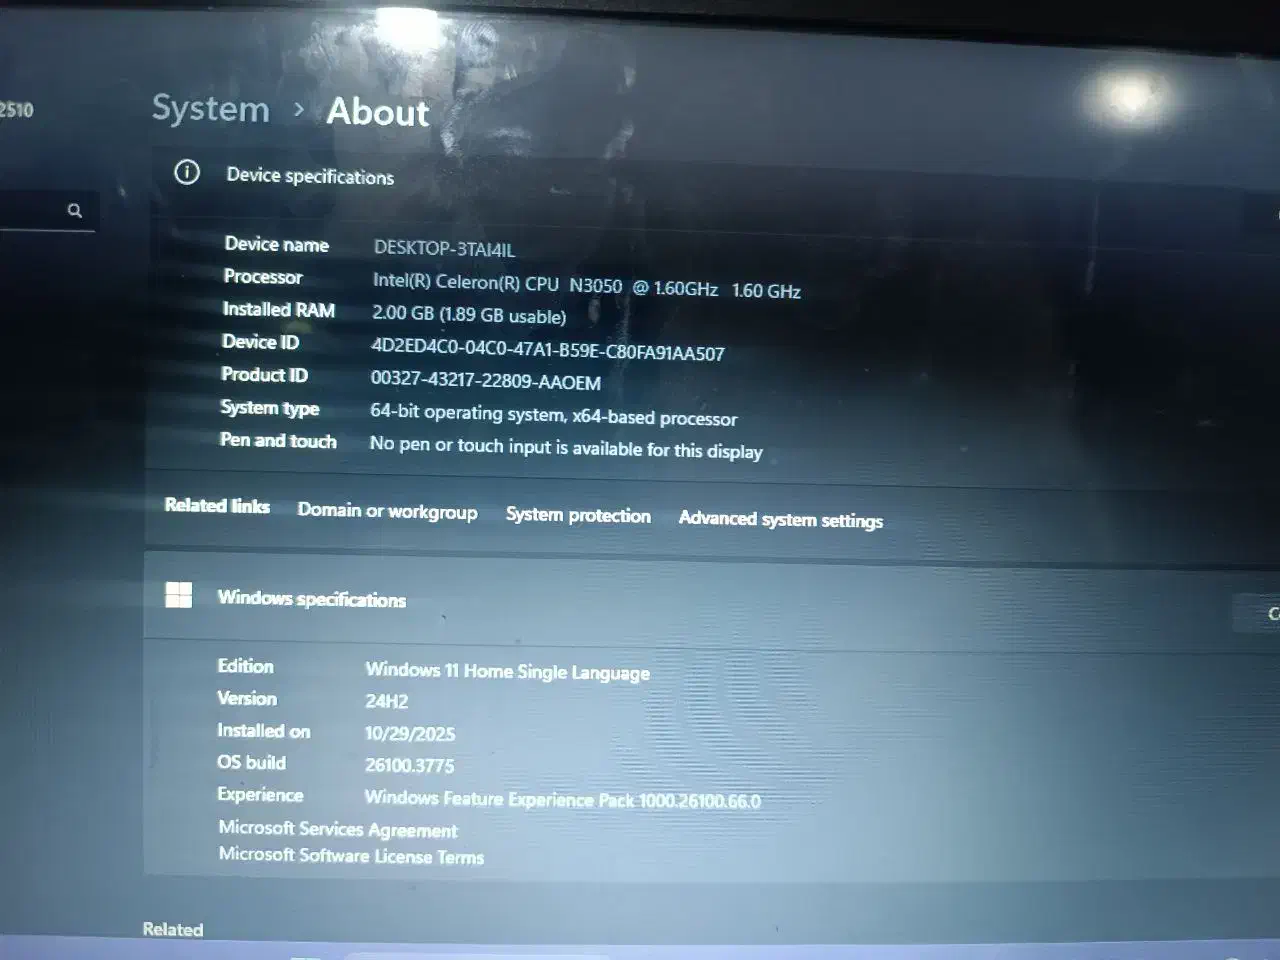This screenshot has width=1280, height=960.
Task: Click the Experience label
Action: 260,795
